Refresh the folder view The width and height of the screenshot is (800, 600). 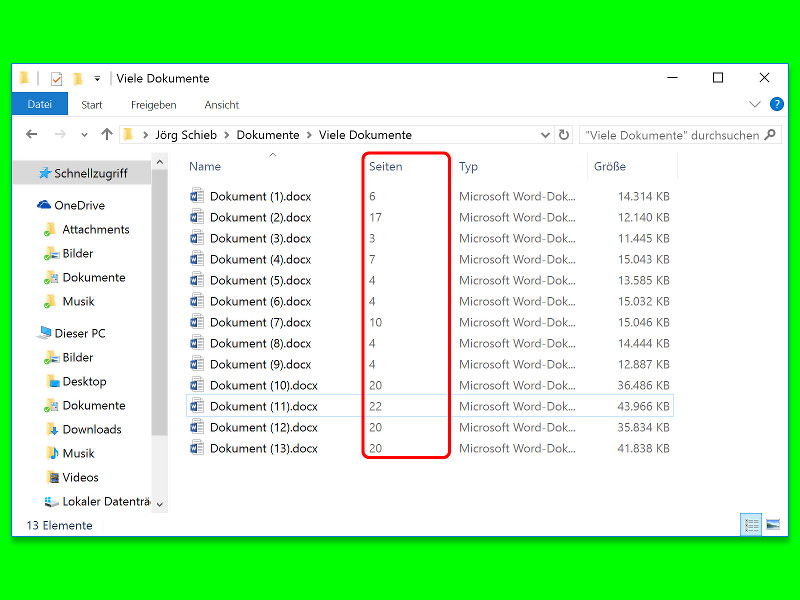click(x=564, y=135)
